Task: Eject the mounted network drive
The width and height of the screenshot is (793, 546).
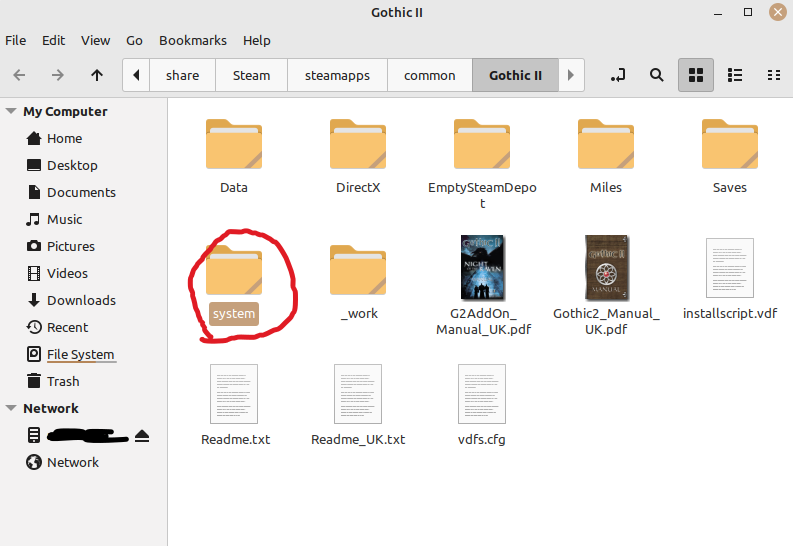Action: (x=142, y=435)
